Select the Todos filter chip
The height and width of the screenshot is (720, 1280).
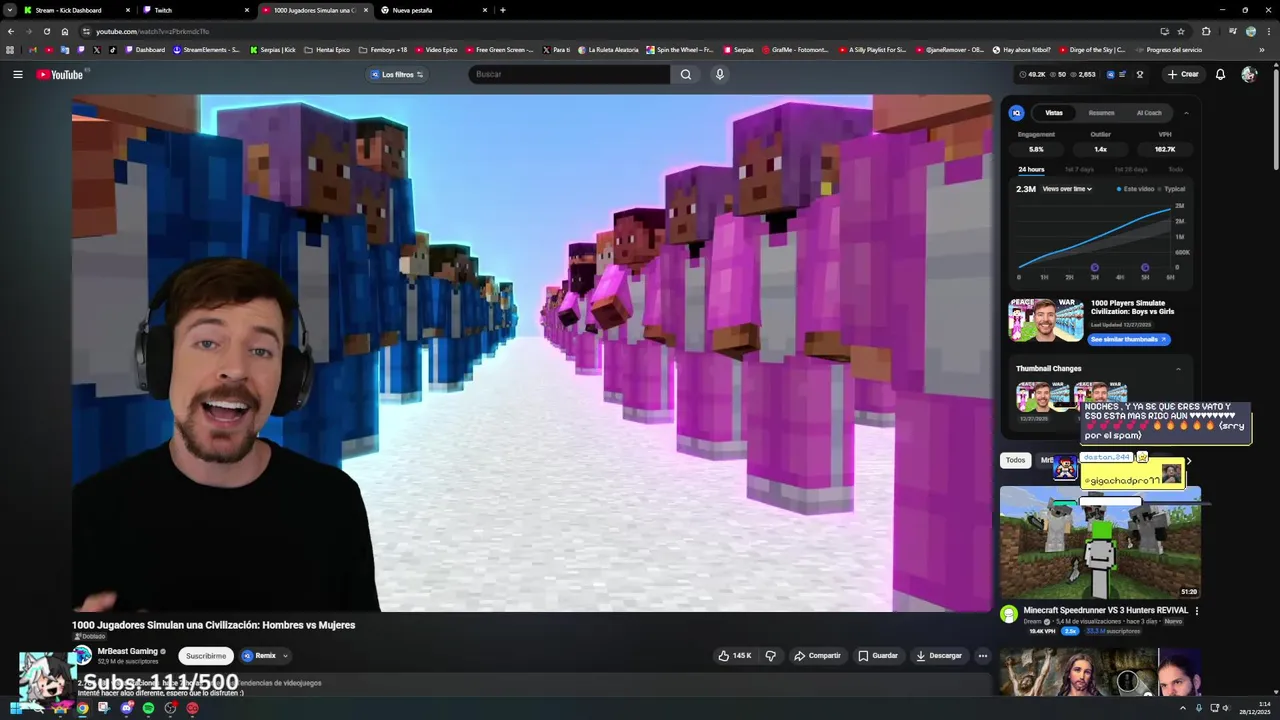pyautogui.click(x=1015, y=460)
